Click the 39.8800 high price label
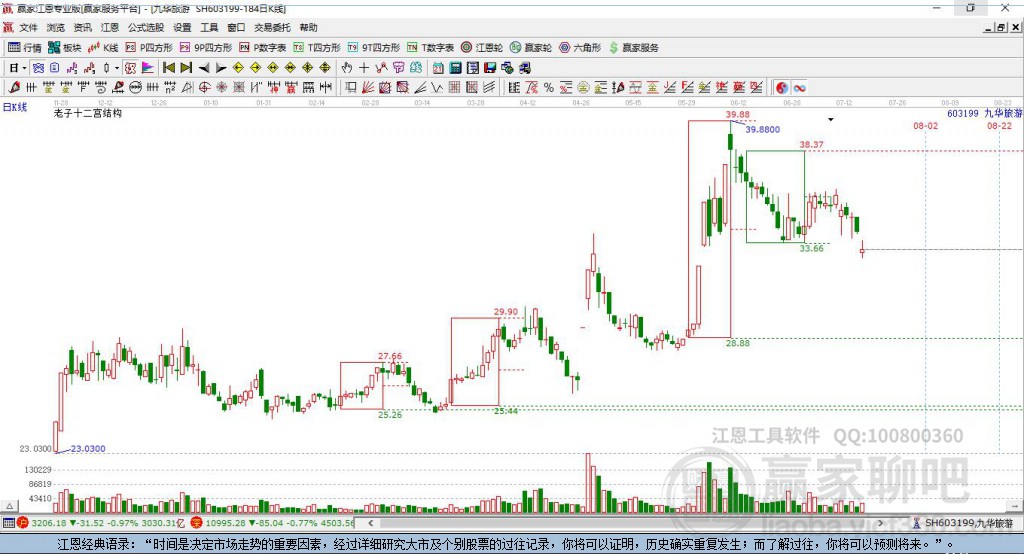Screen dimensions: 1024x554 pyautogui.click(x=762, y=129)
